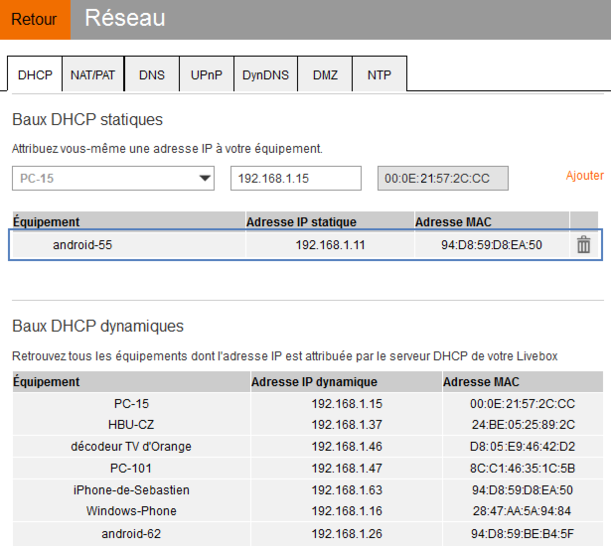Viewport: 611px width, 546px height.
Task: Click the Ajouter link
Action: [584, 176]
